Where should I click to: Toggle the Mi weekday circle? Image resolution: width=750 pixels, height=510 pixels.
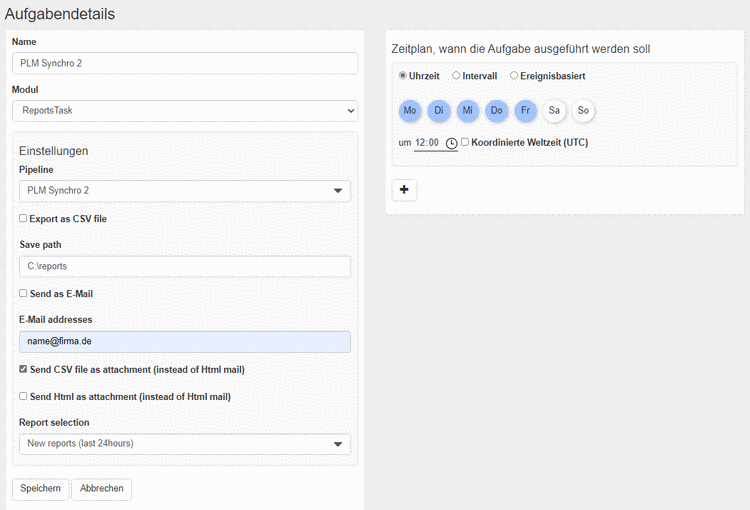[468, 110]
